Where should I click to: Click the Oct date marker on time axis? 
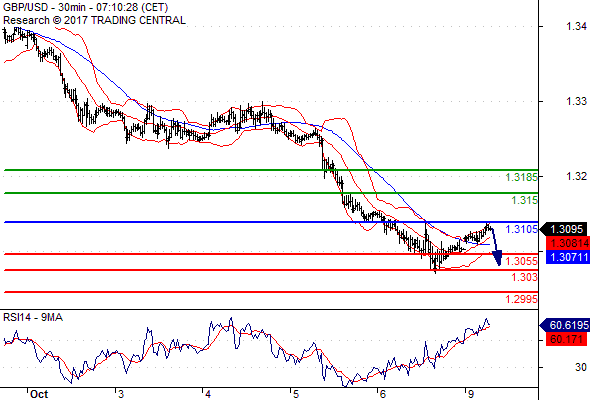(x=39, y=394)
